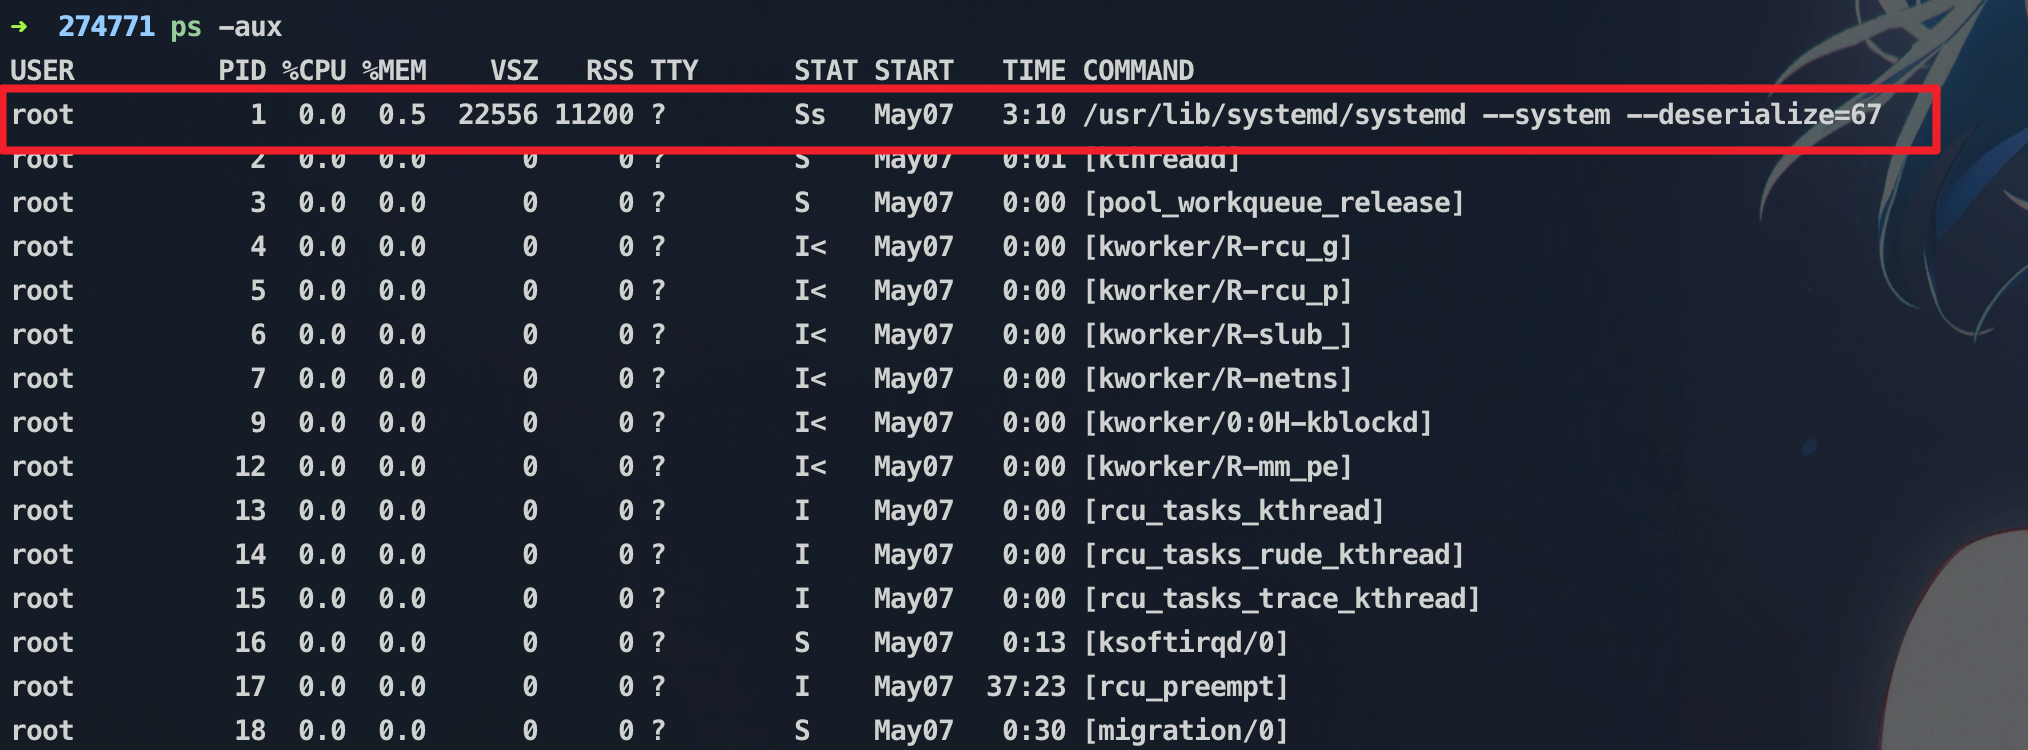
Task: Click the --deserialize=67 argument
Action: tap(1754, 115)
